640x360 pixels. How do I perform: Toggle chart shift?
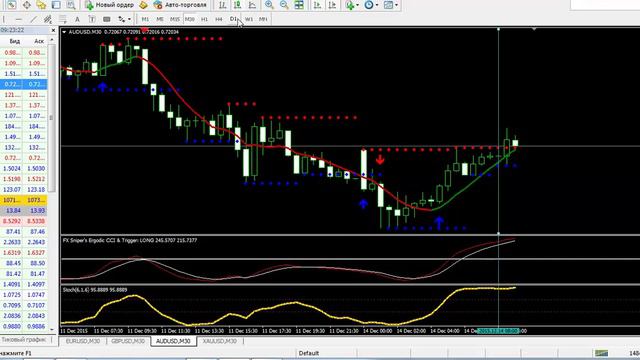332,5
